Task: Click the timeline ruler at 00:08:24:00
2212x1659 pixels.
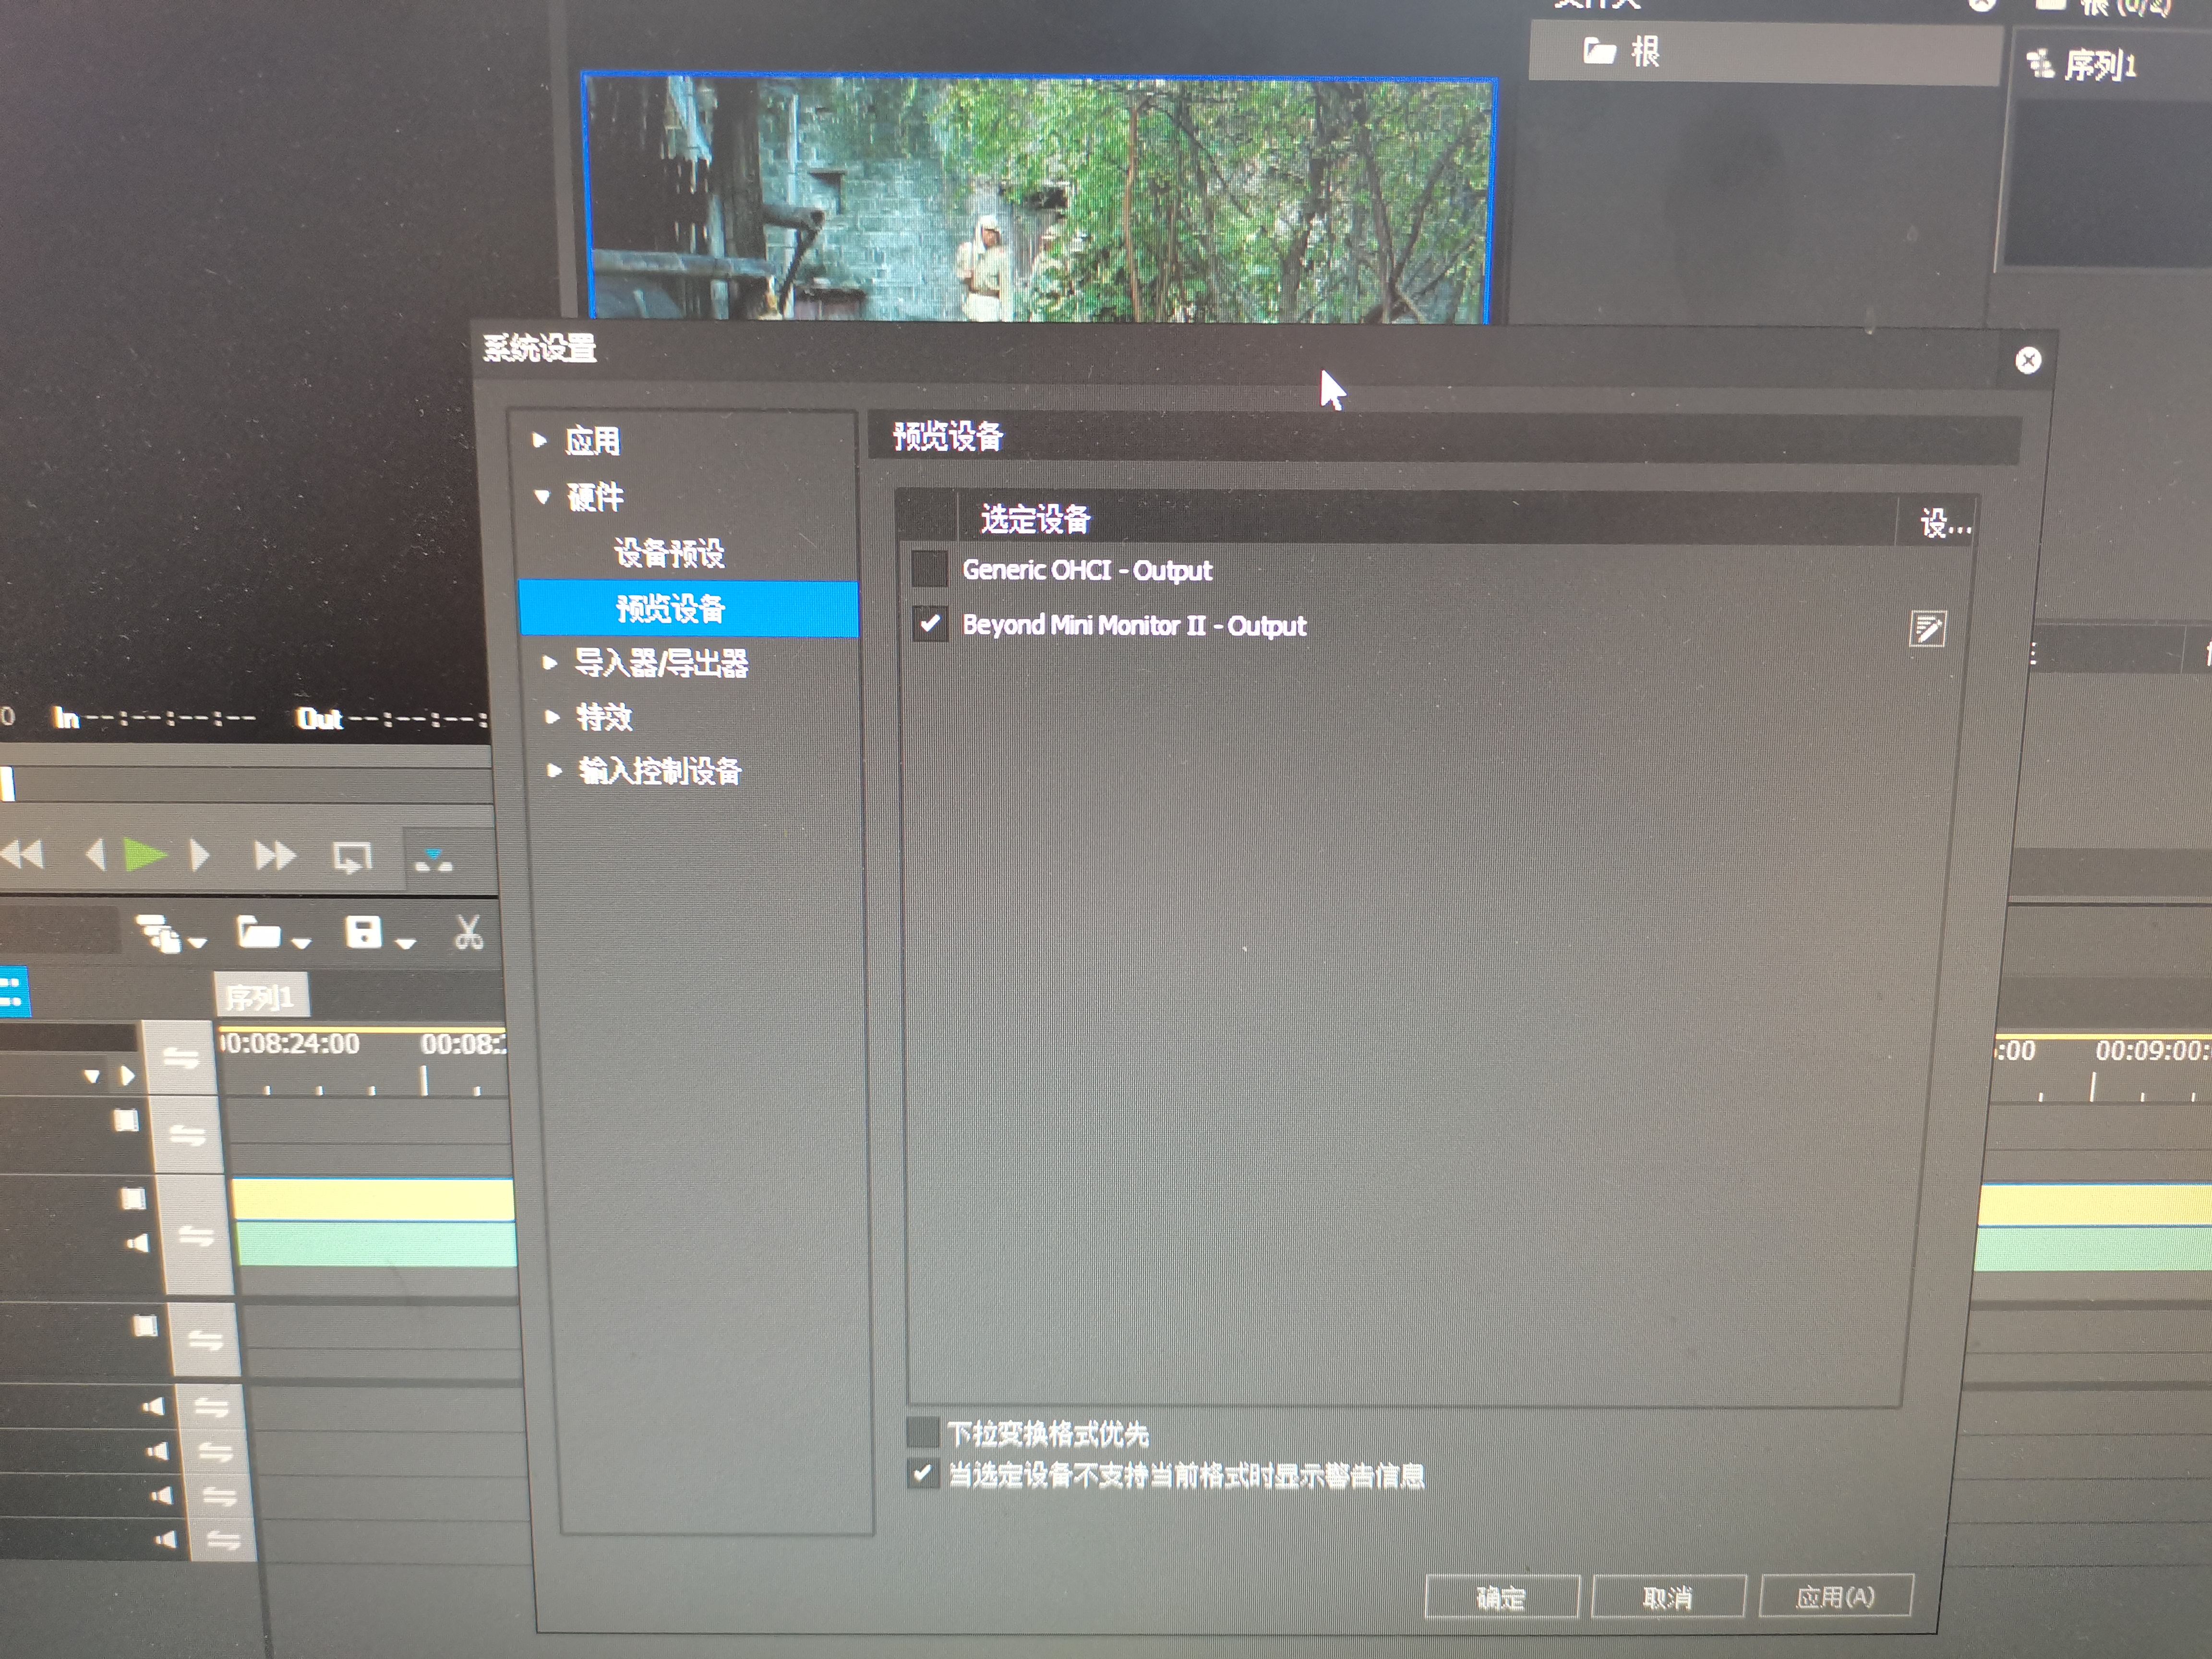Action: point(290,1045)
